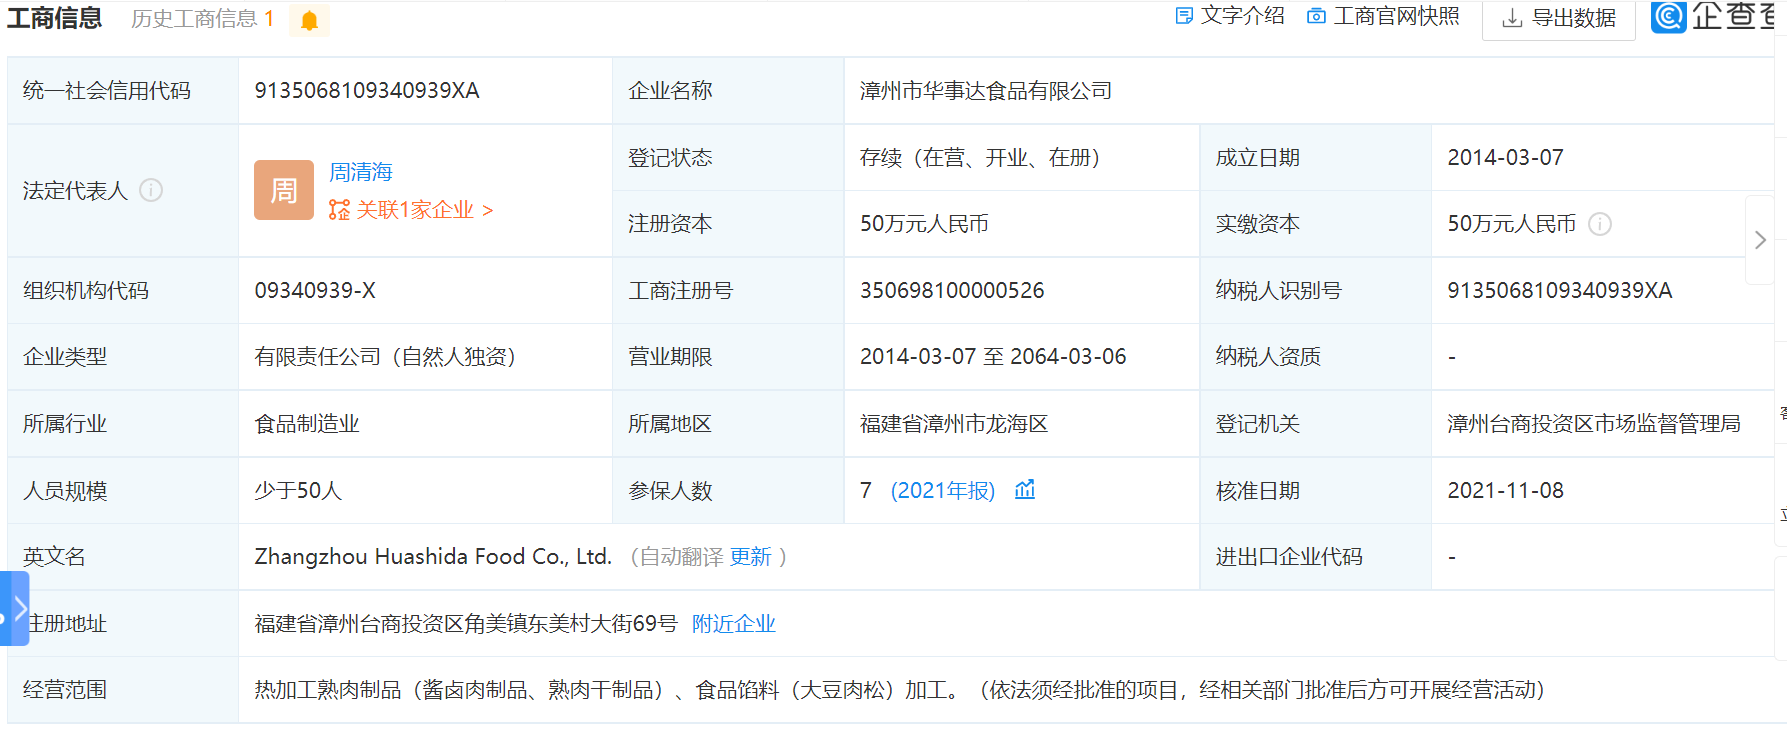Select credit code 9135068109340939XA in first row
The image size is (1787, 734).
point(367,91)
